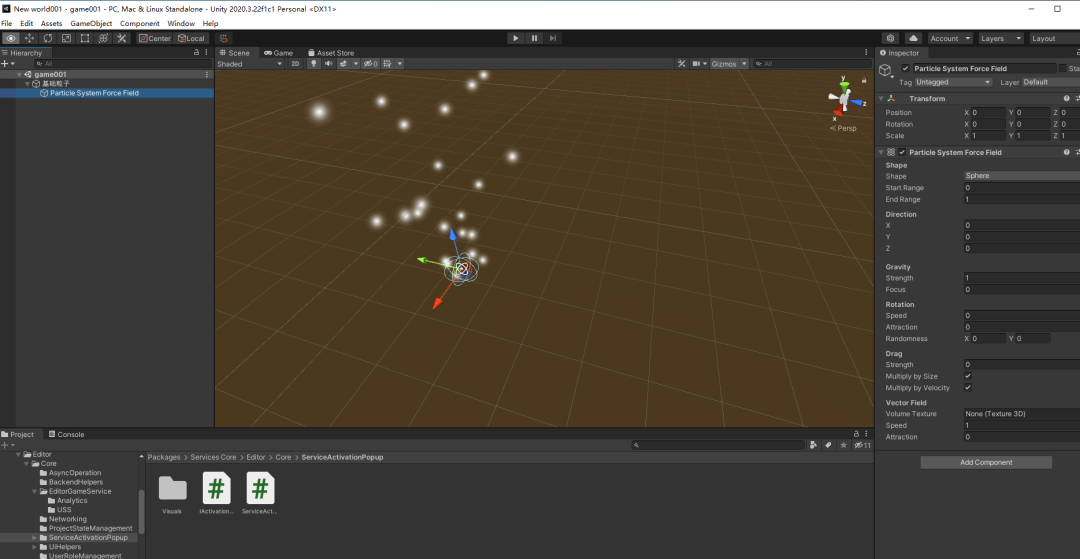Click the Gravity Strength input field

pos(1022,278)
